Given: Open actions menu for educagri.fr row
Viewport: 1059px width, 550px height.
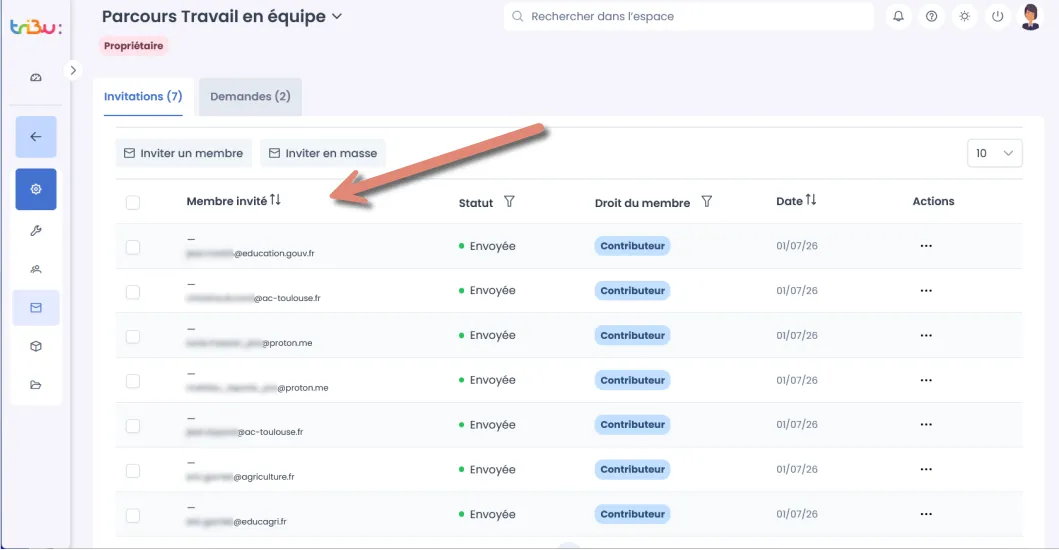Looking at the screenshot, I should coord(926,514).
